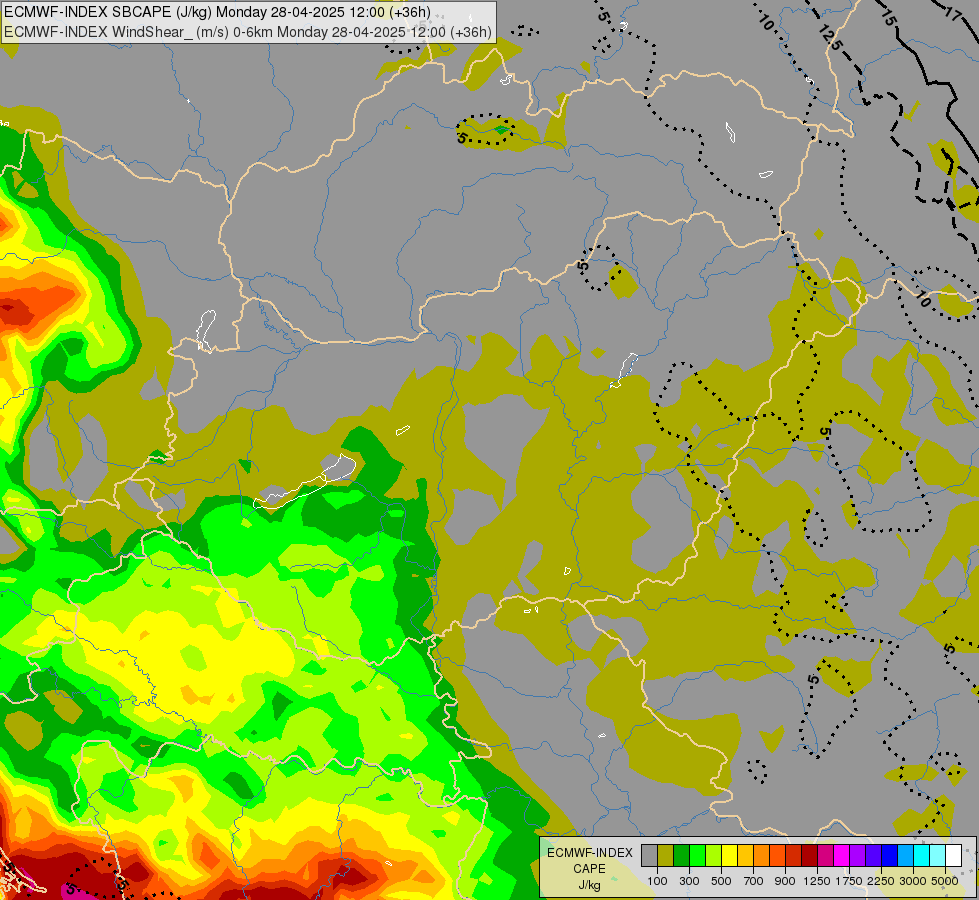Click the 3000 legend value
The width and height of the screenshot is (979, 900).
point(913,881)
